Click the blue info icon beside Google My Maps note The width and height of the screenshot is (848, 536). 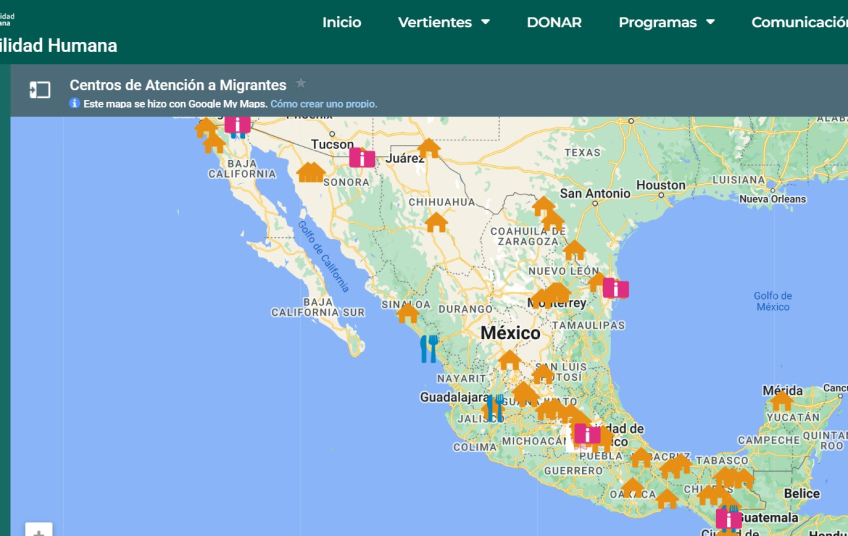(75, 103)
